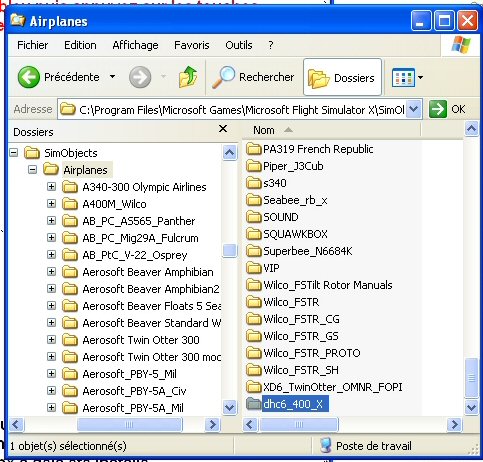The width and height of the screenshot is (483, 462).
Task: Click file list horizontal scroll right arrow
Action: pos(455,424)
